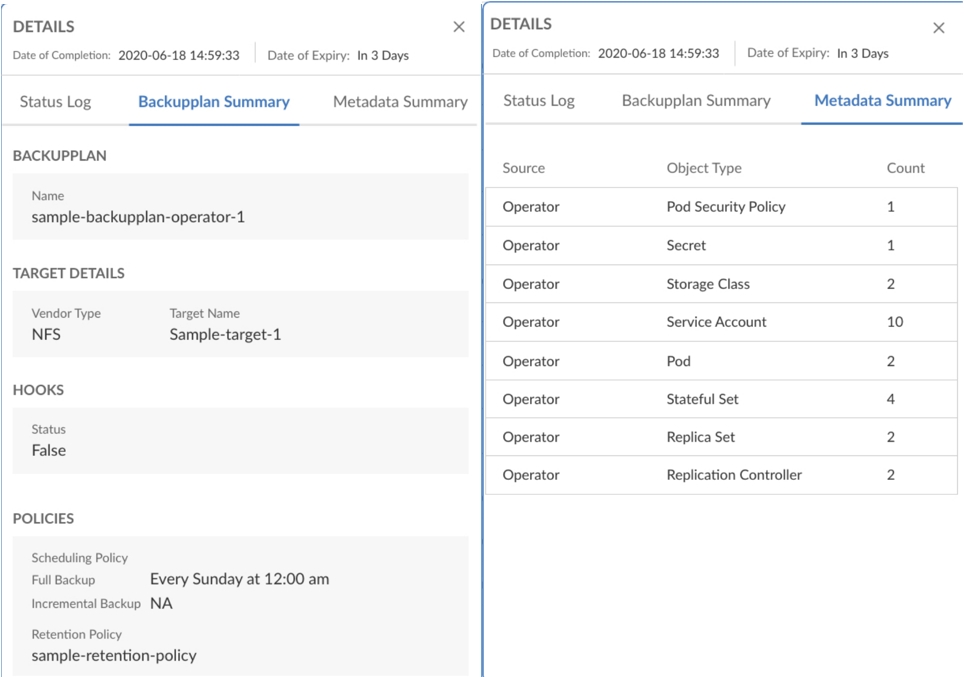
Task: Click the backupplan name sample-backupplan-operator-1
Action: click(x=138, y=217)
